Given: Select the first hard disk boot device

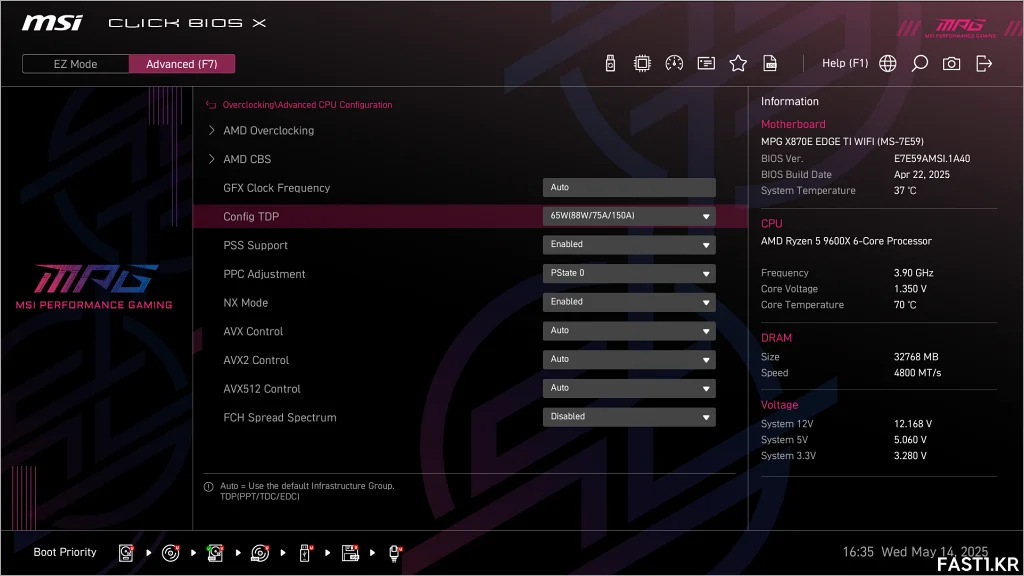Looking at the screenshot, I should pyautogui.click(x=126, y=553).
